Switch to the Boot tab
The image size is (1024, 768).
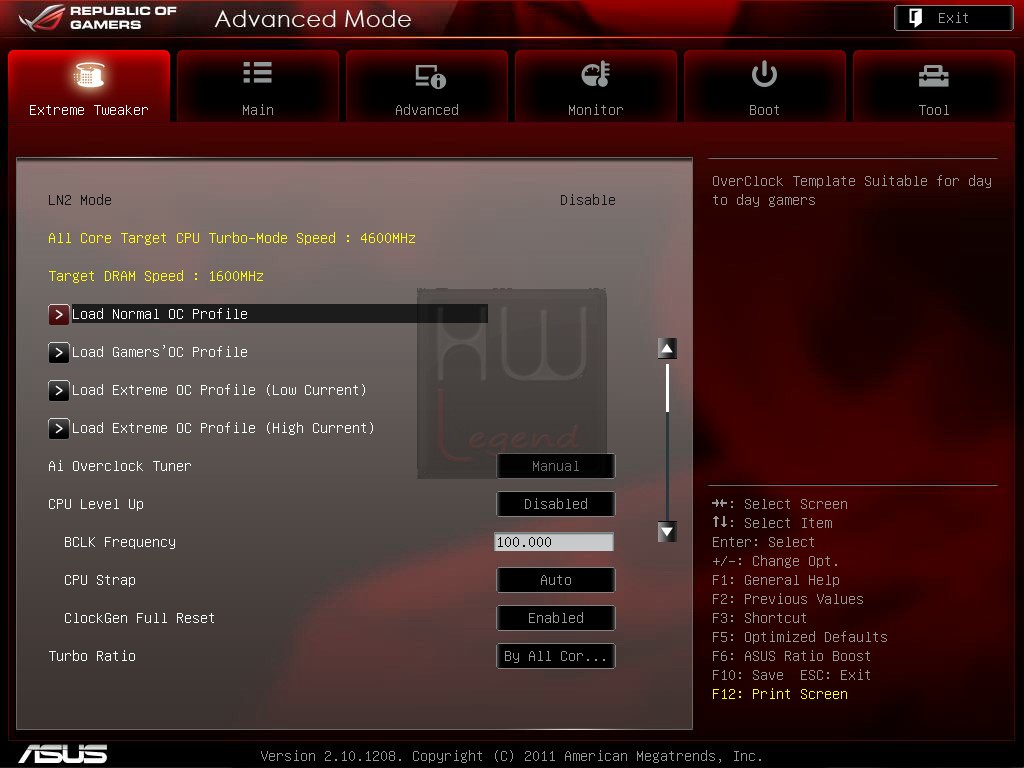765,86
